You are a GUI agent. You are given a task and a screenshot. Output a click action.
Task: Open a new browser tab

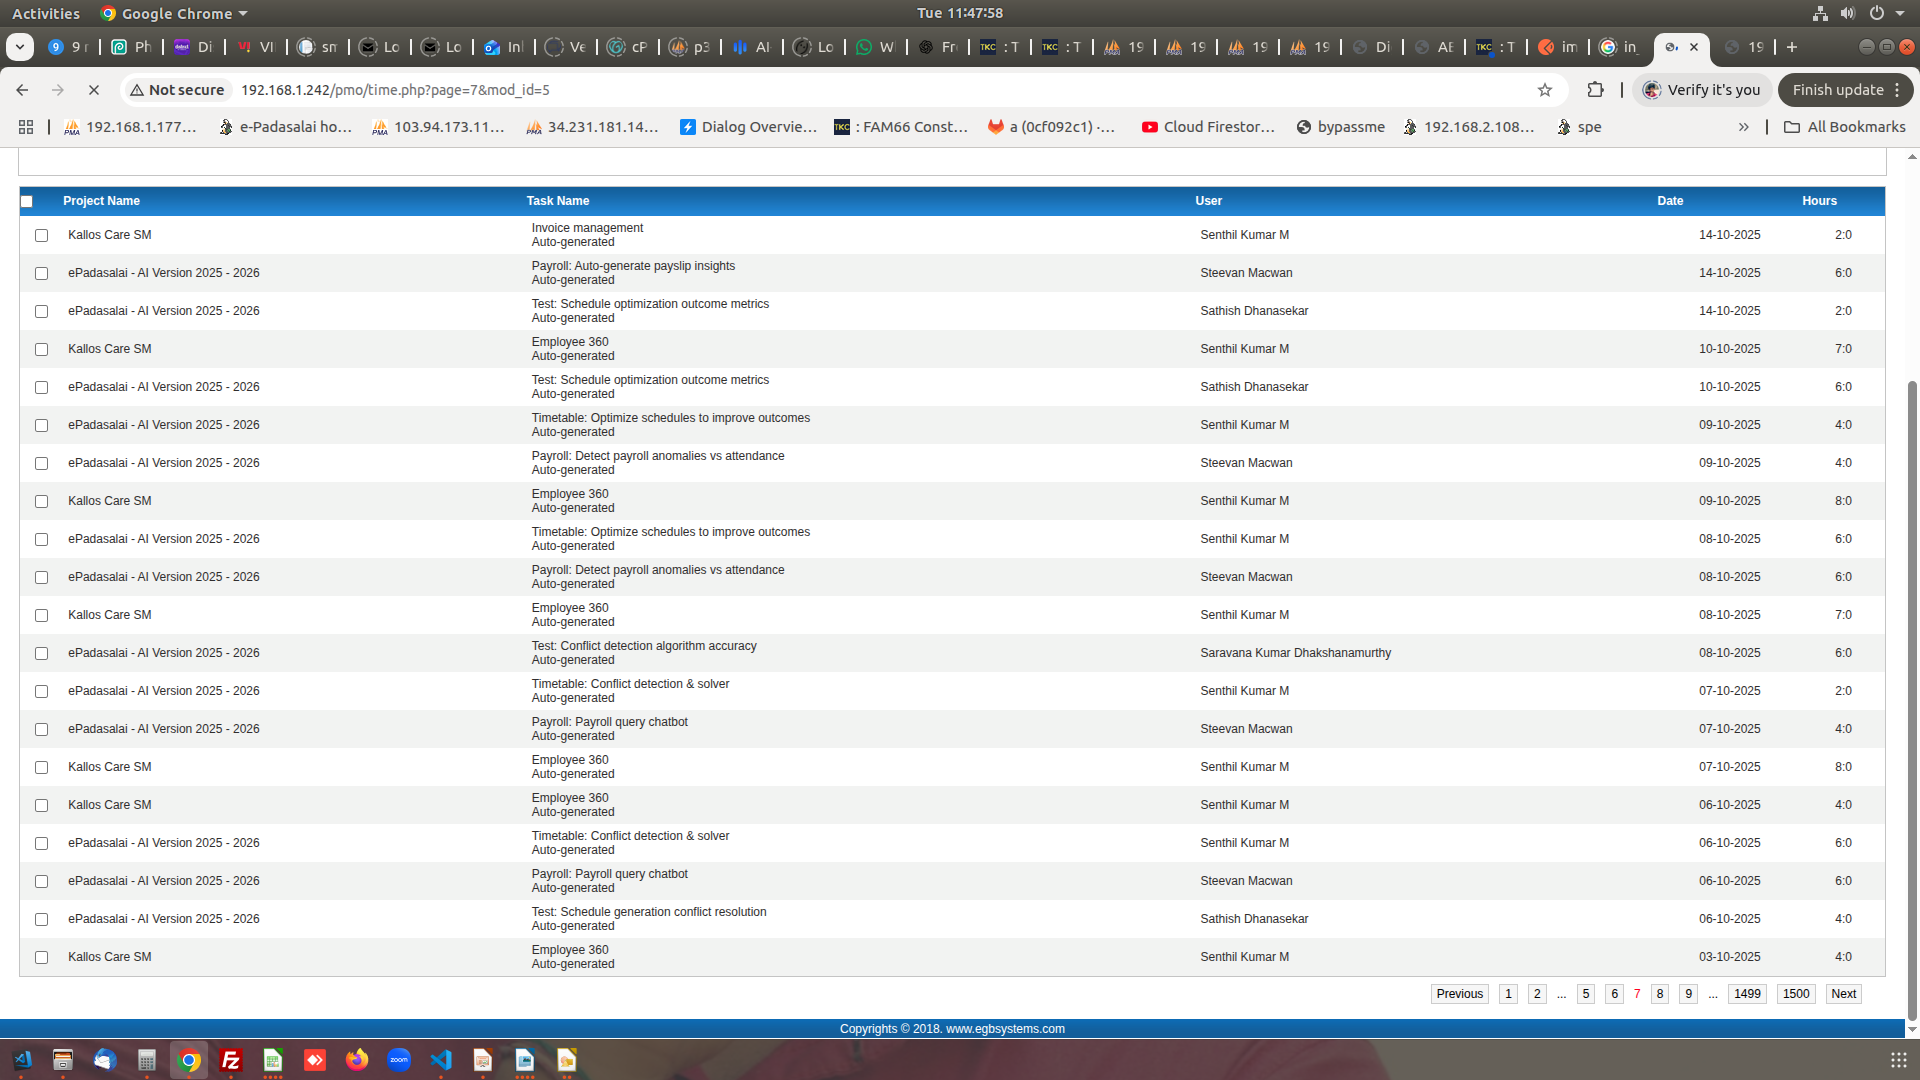click(1792, 47)
